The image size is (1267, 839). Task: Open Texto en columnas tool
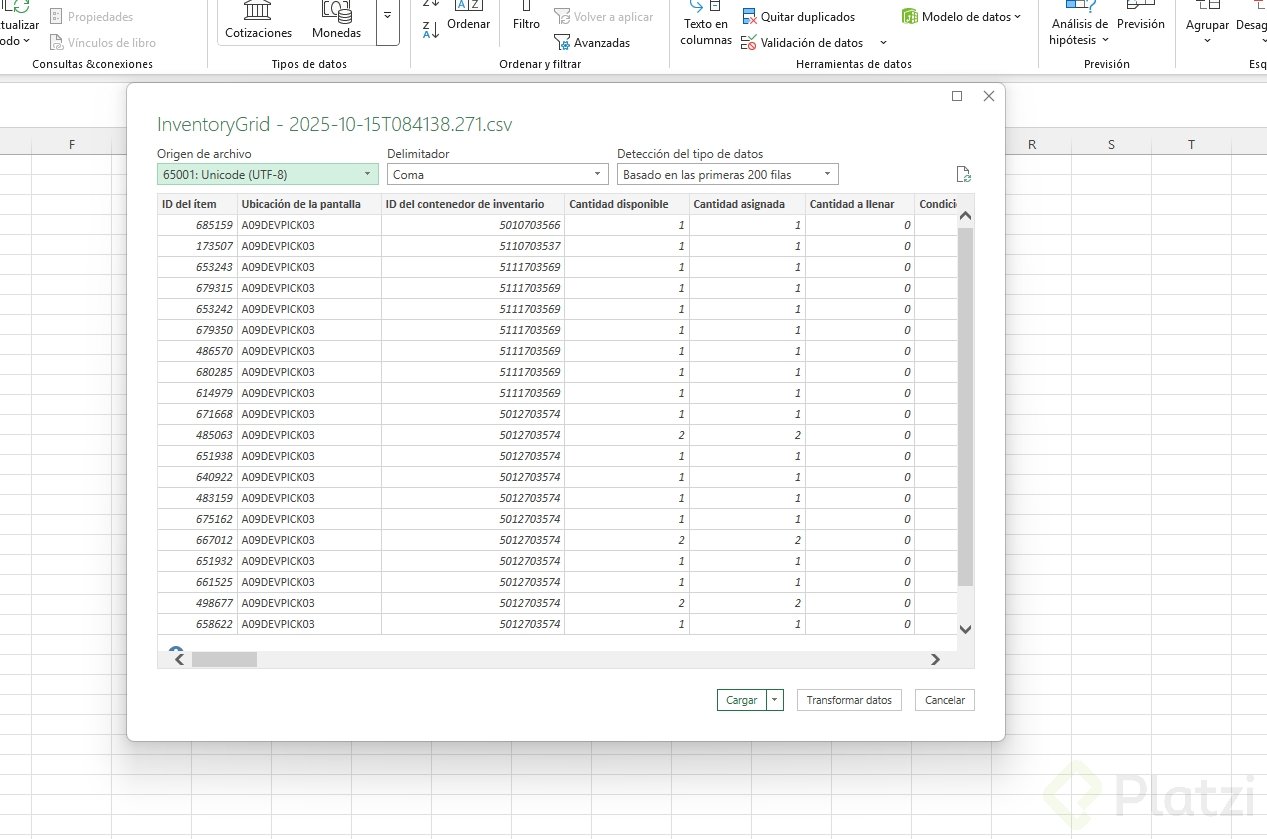[x=706, y=24]
